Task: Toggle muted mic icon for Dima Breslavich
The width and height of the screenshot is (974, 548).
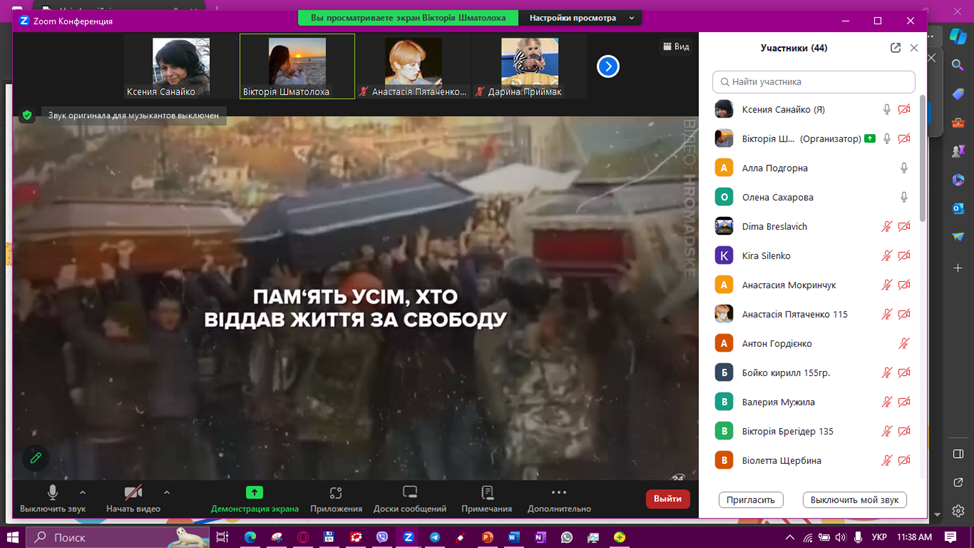Action: tap(886, 226)
